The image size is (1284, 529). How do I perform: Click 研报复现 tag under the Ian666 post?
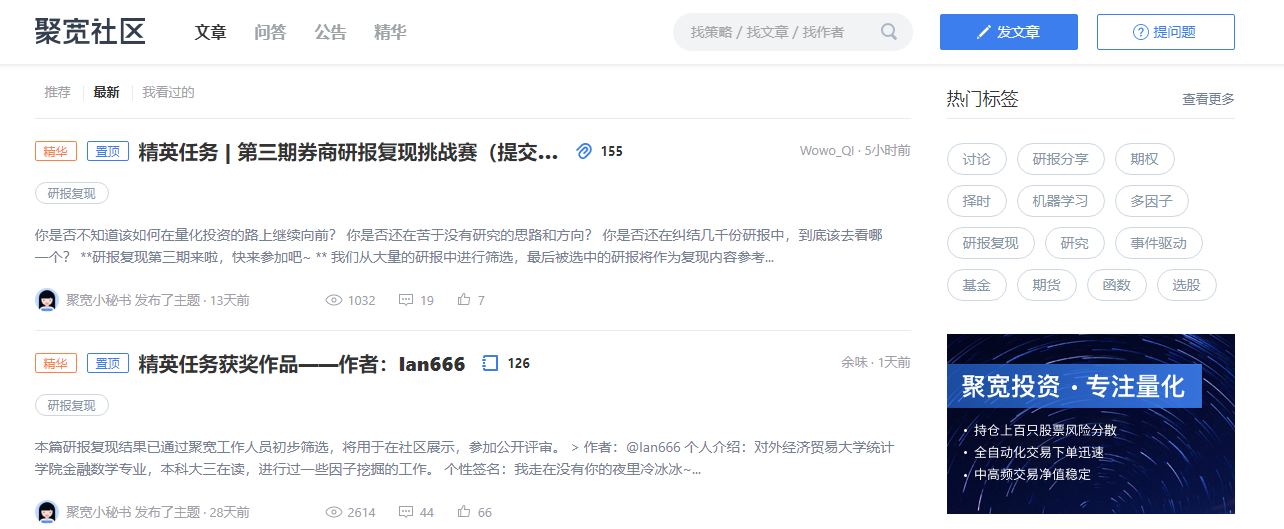click(72, 405)
